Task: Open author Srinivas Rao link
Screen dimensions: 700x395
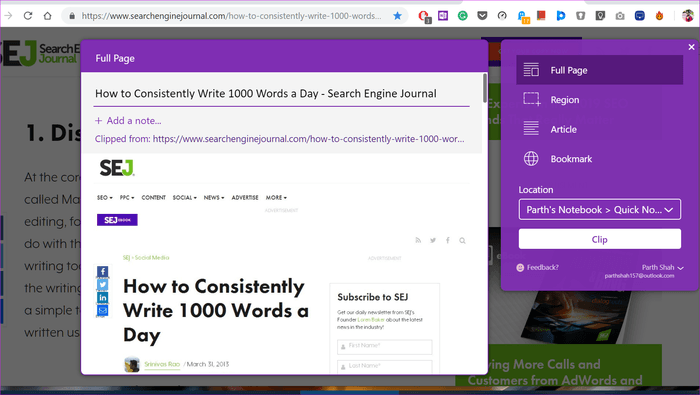Action: click(x=162, y=364)
